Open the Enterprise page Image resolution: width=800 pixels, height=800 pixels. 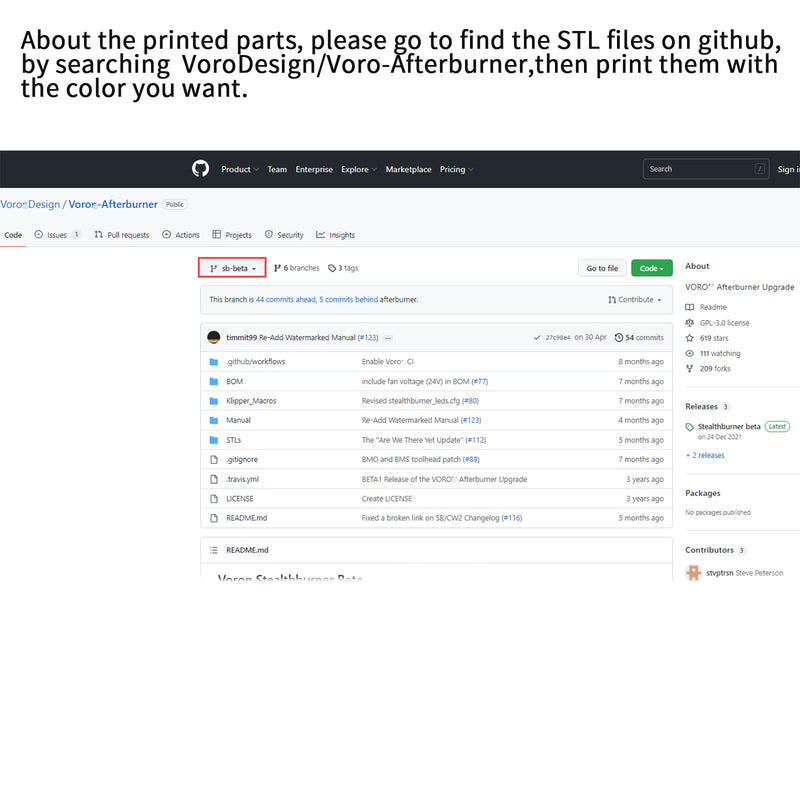(x=314, y=169)
